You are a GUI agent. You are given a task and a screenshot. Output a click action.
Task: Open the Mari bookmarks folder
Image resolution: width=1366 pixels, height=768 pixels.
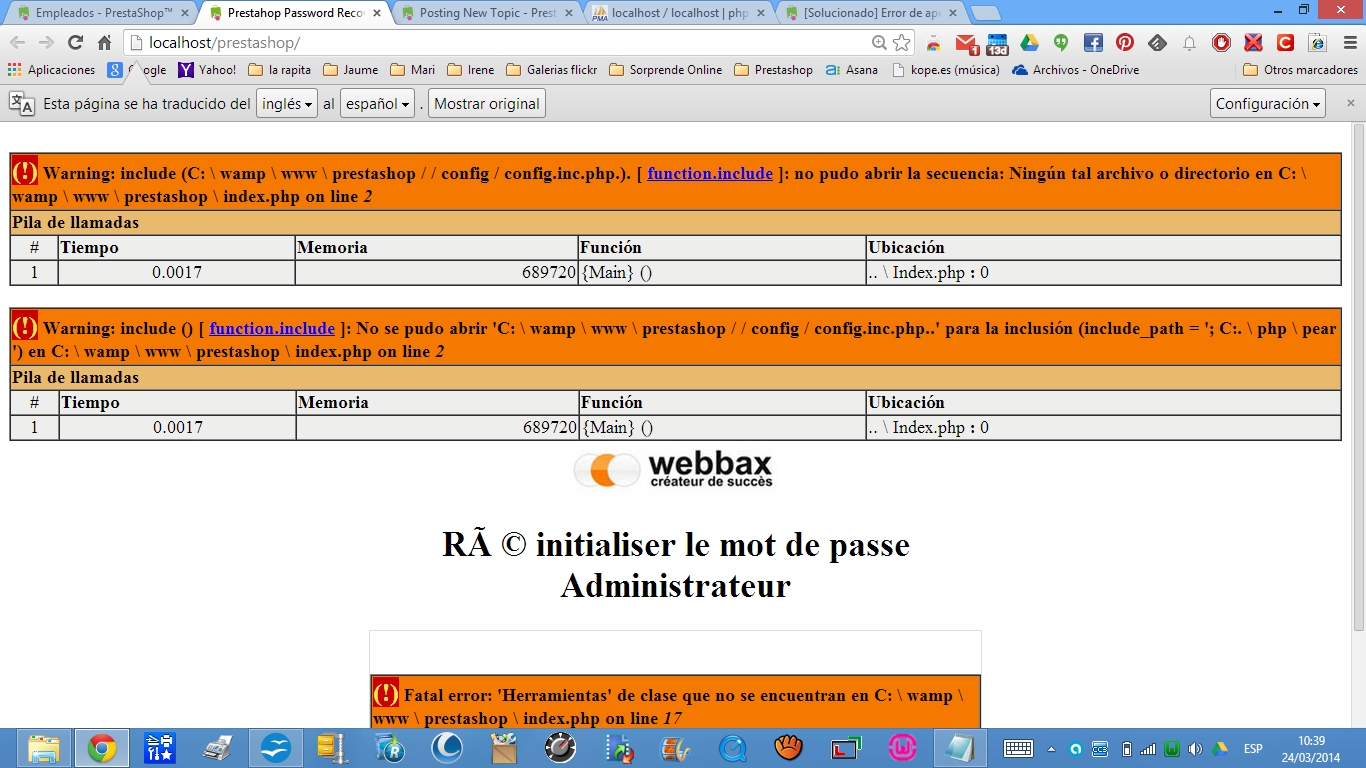413,70
